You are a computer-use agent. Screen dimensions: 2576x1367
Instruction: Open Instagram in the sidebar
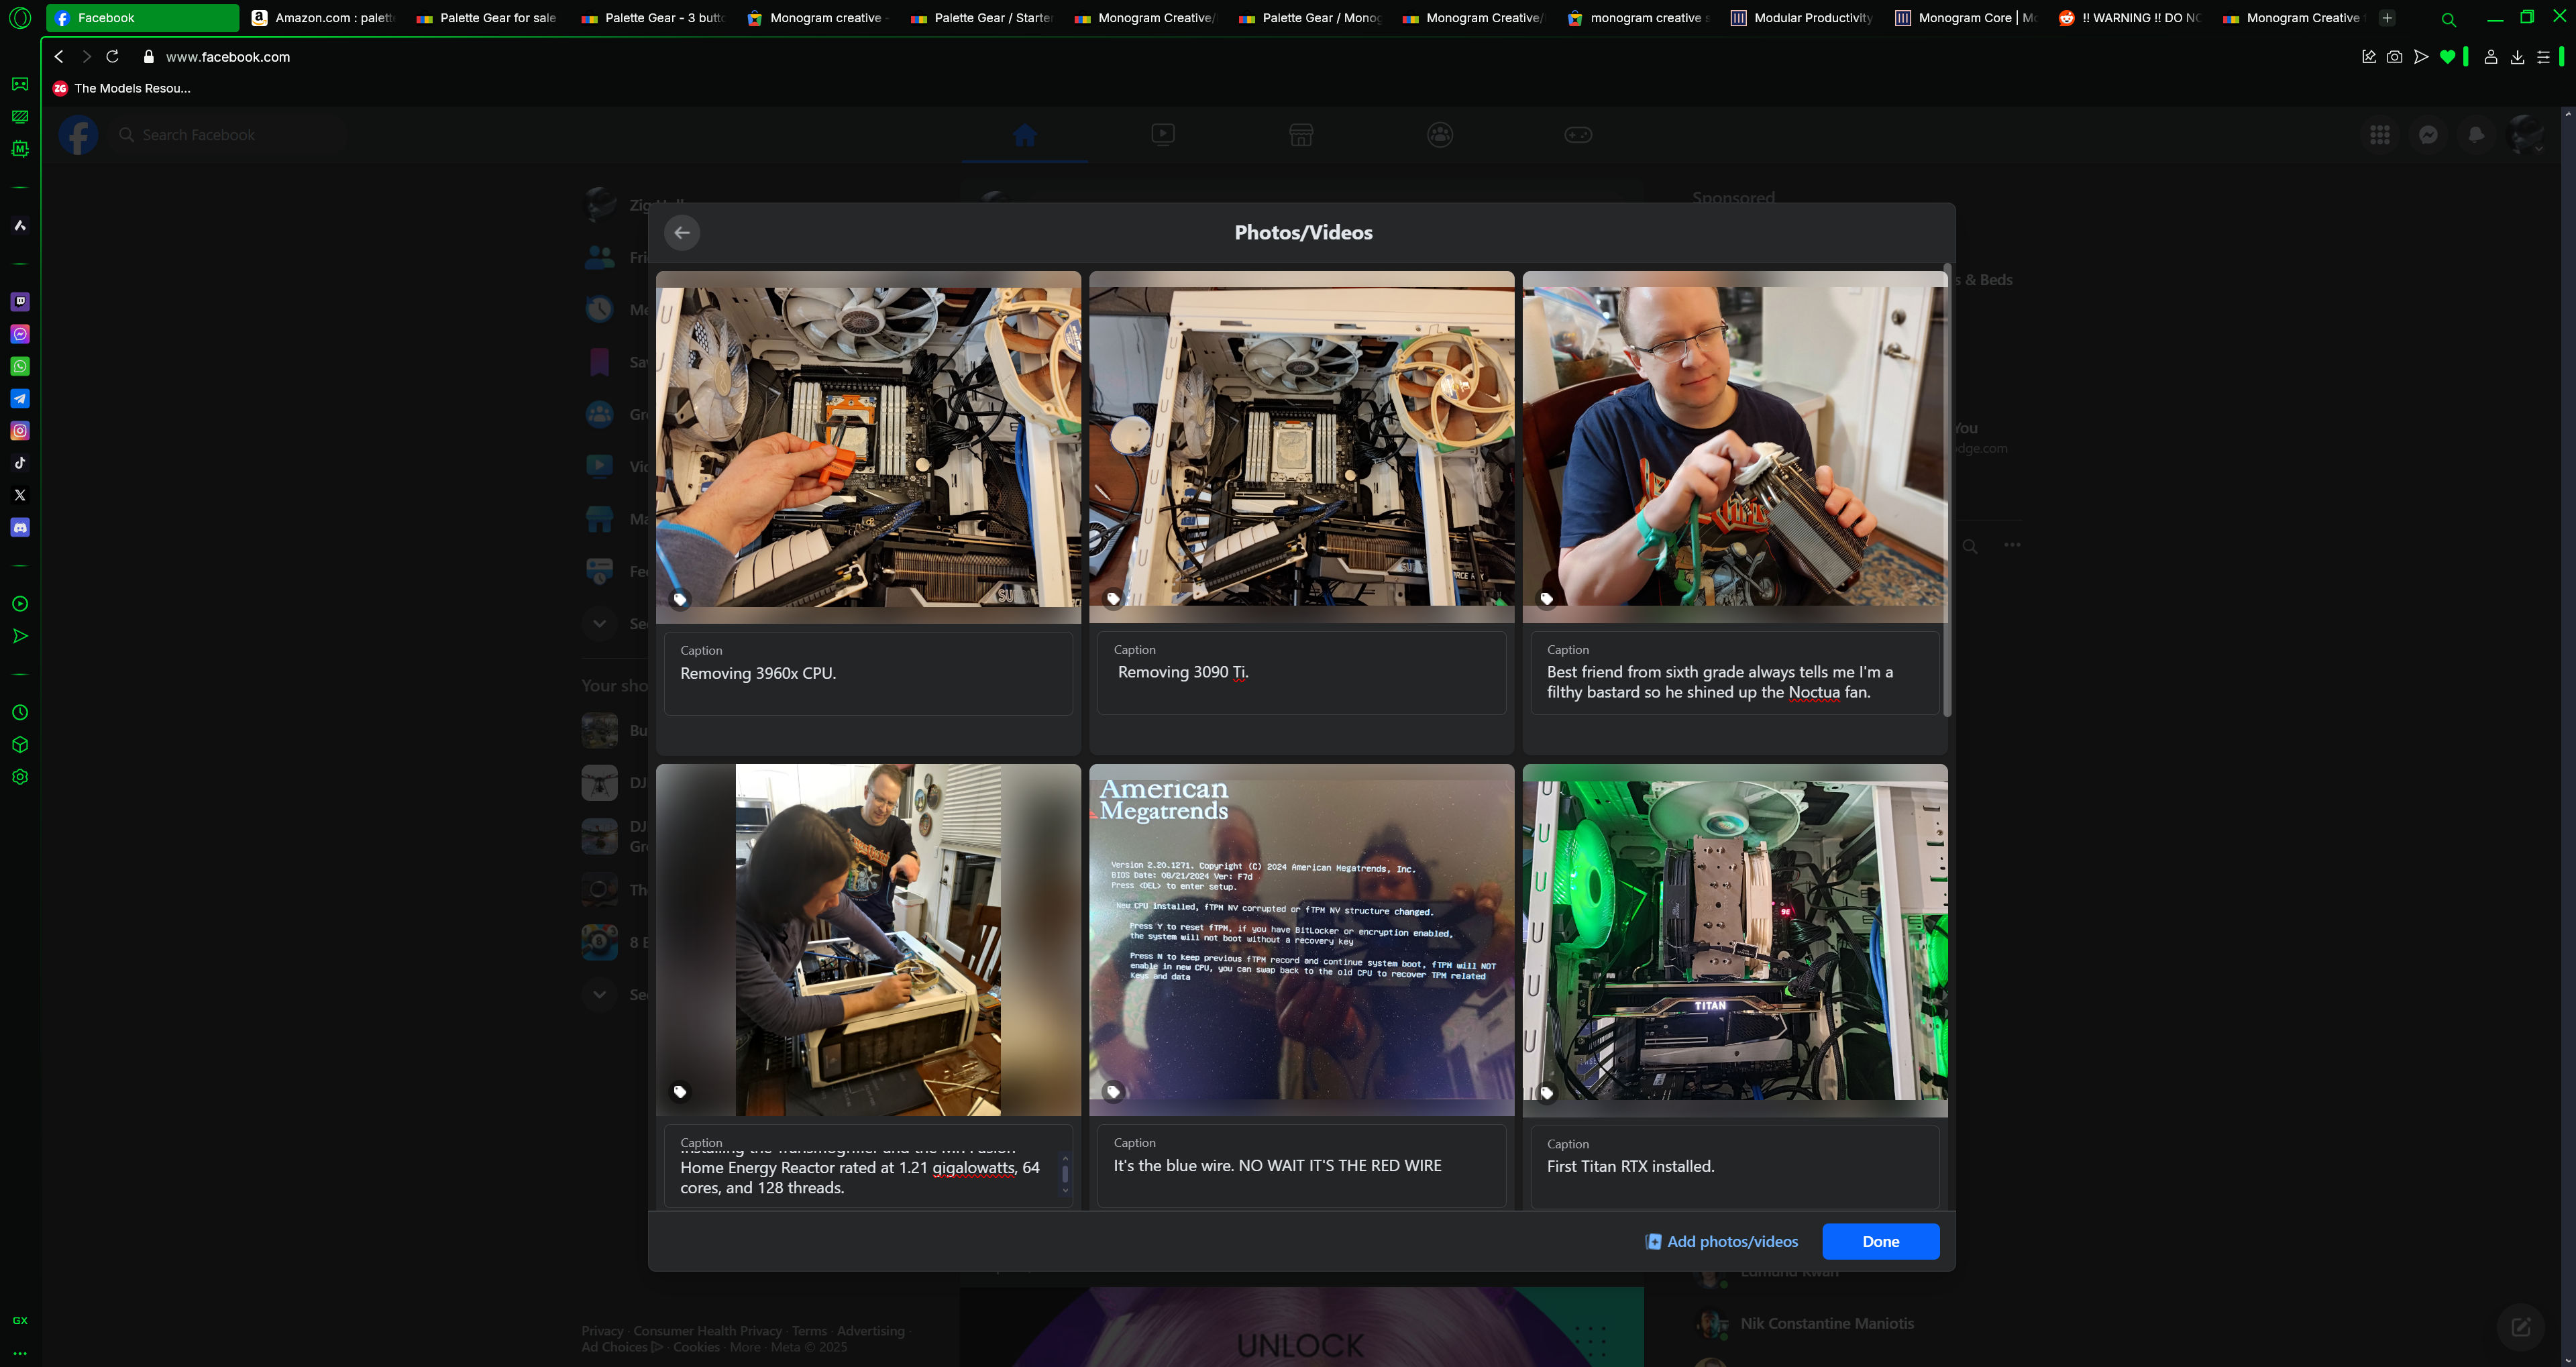20,430
